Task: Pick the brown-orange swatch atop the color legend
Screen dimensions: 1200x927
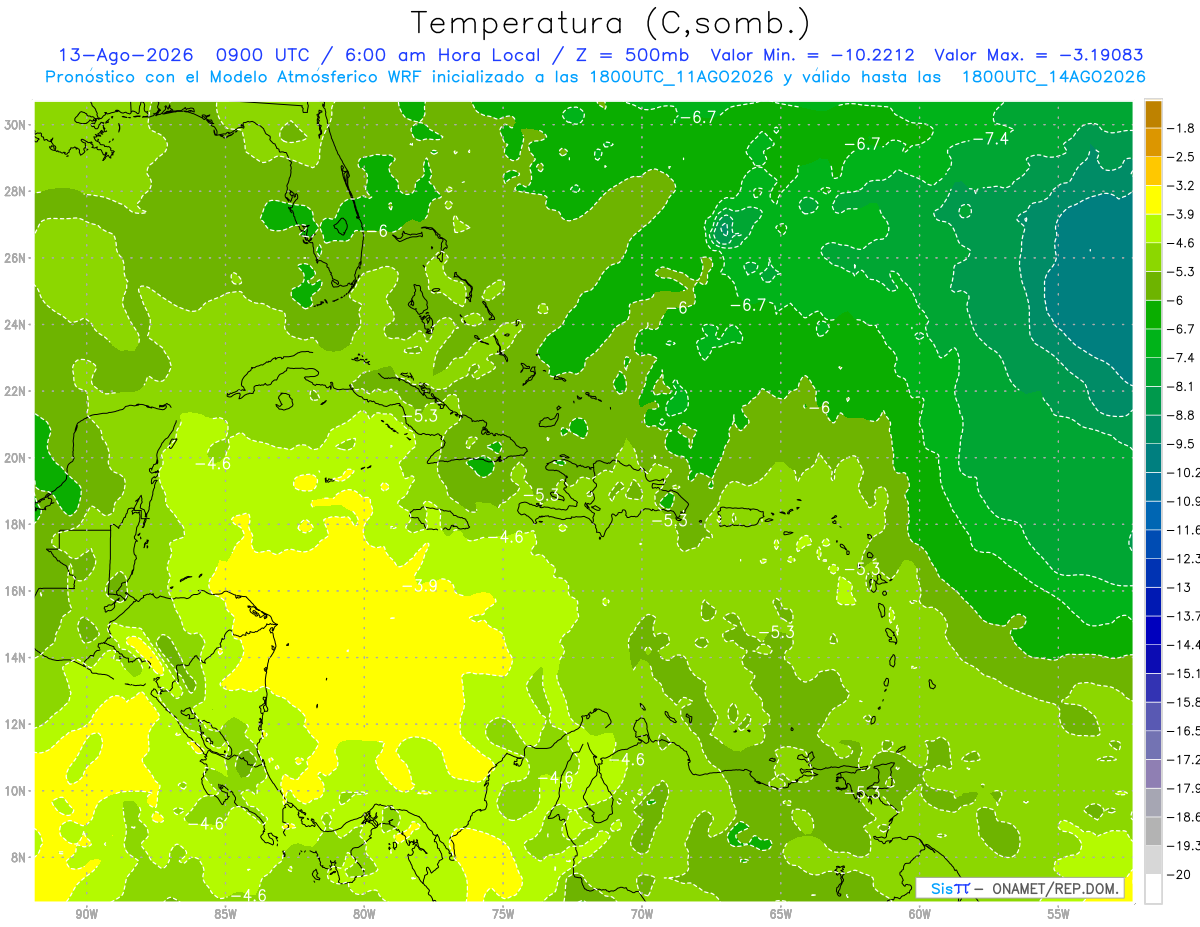Action: tap(1153, 114)
